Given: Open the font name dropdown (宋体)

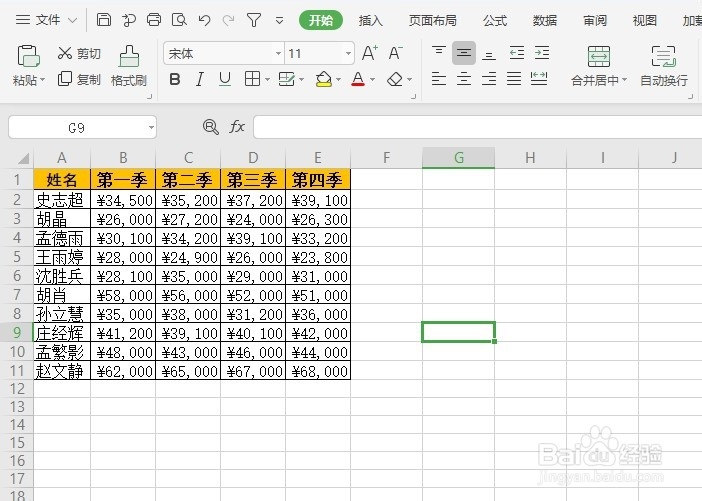Looking at the screenshot, I should point(278,54).
